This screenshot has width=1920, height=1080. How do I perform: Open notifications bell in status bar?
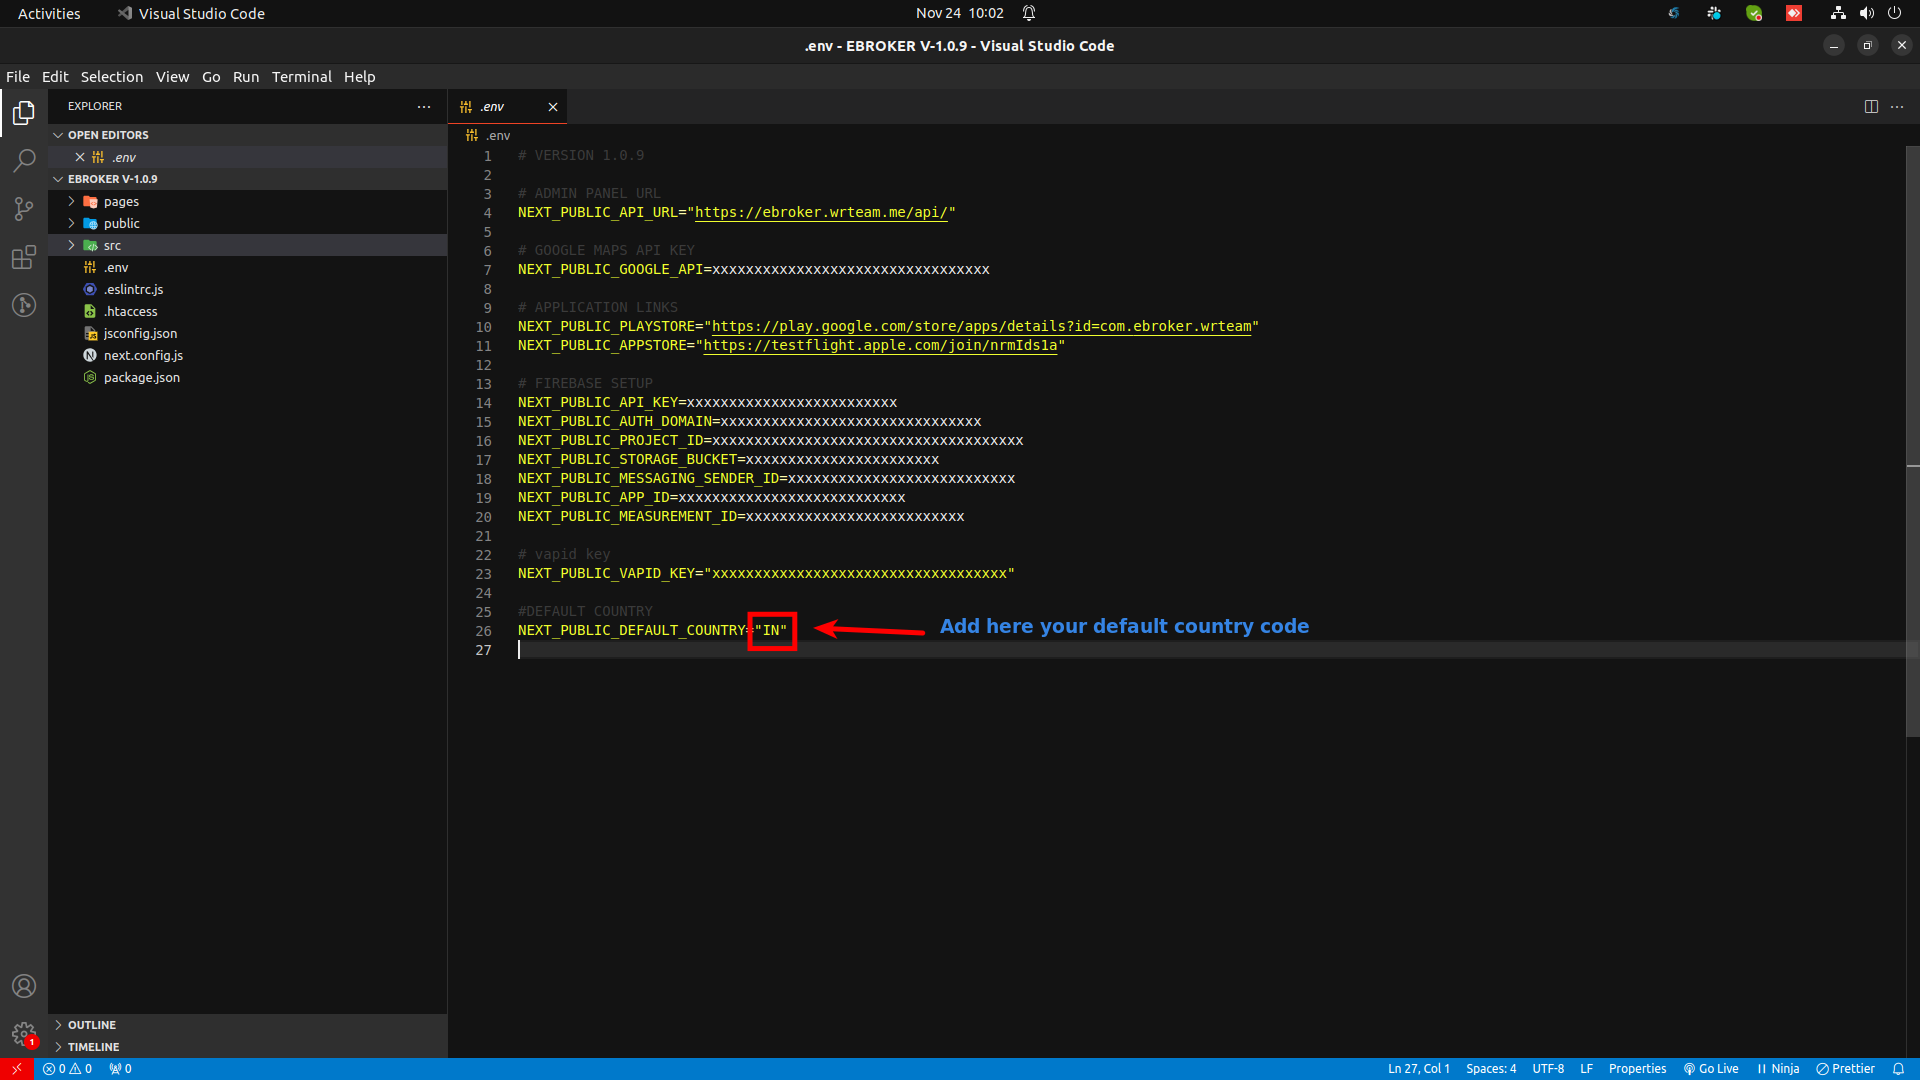[1898, 1069]
